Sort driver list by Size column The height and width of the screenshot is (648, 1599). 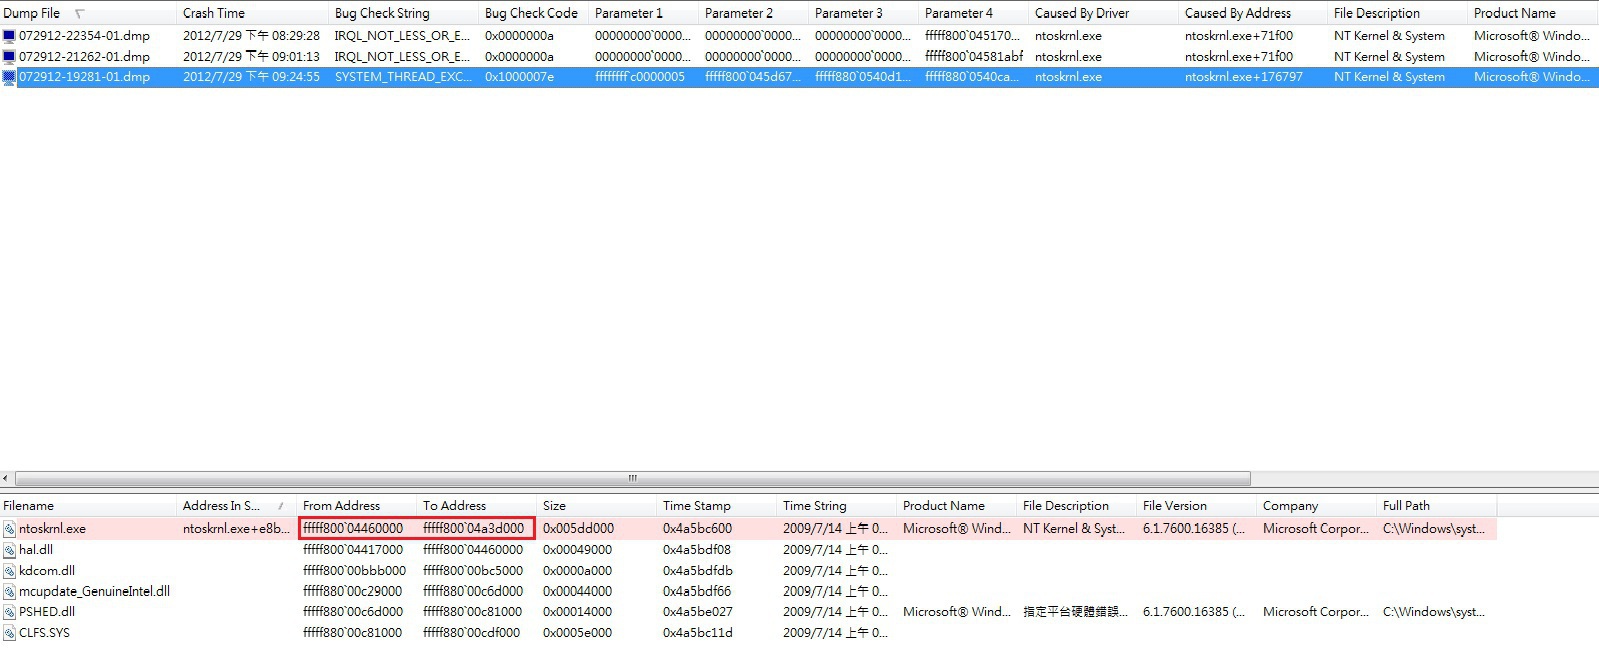tap(597, 506)
